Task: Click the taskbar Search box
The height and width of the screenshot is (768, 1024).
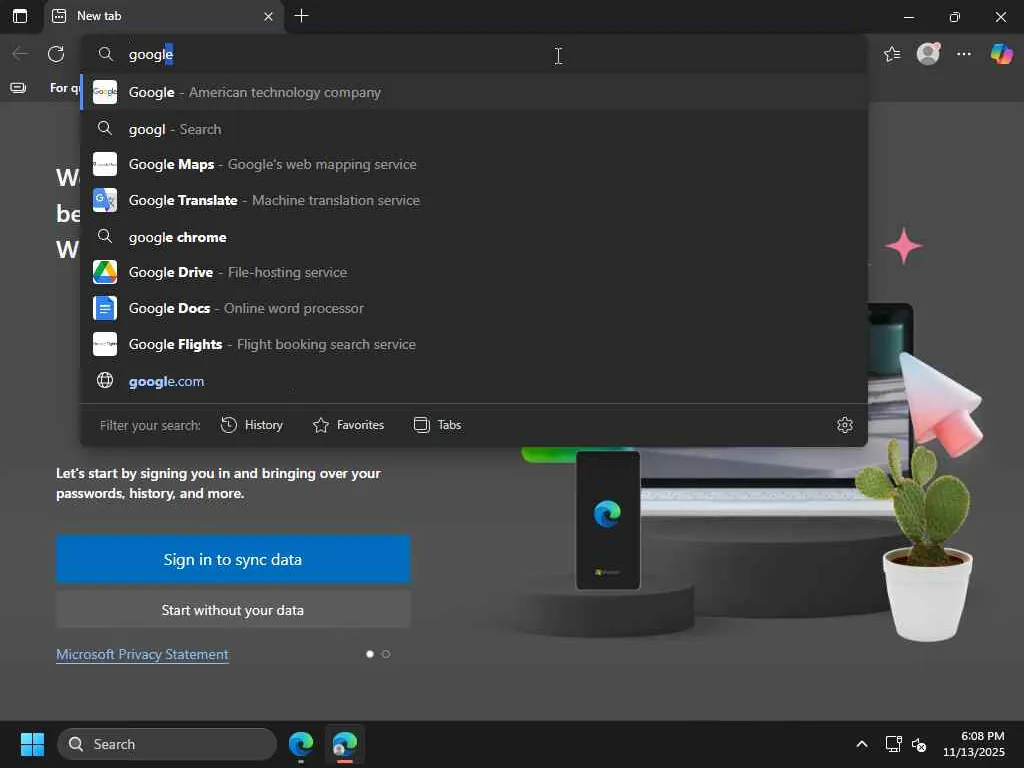Action: click(167, 744)
